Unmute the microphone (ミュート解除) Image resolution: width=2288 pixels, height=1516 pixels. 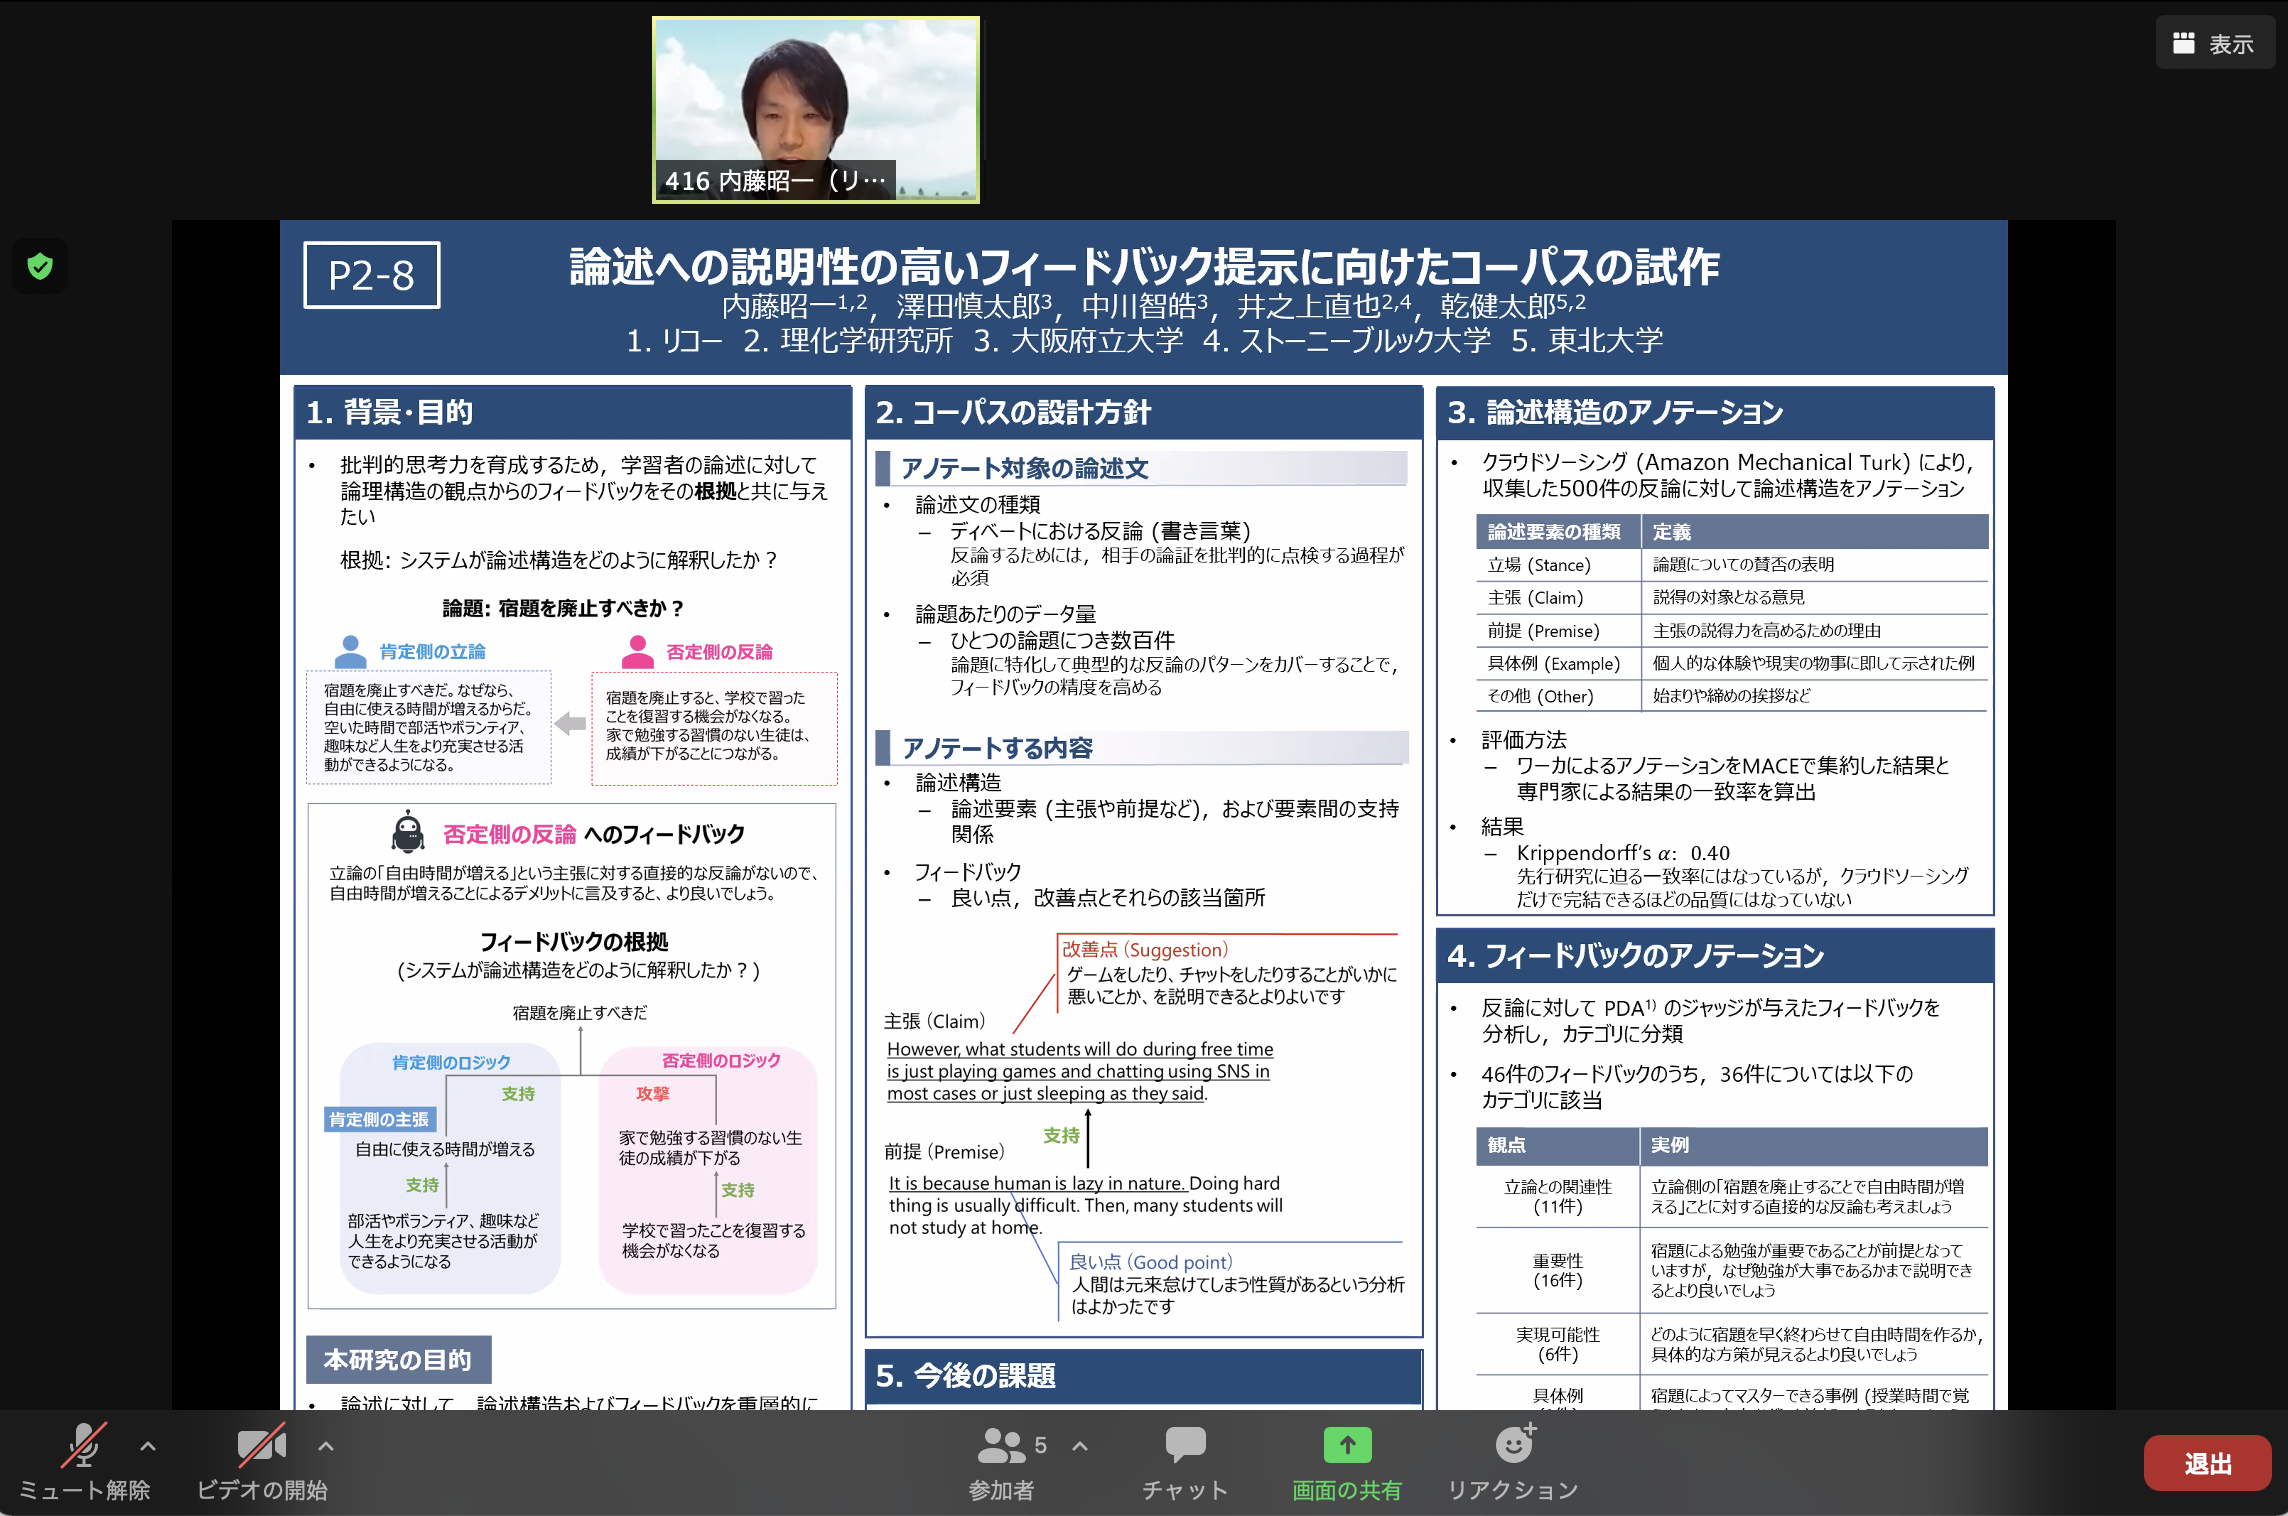coord(85,1463)
